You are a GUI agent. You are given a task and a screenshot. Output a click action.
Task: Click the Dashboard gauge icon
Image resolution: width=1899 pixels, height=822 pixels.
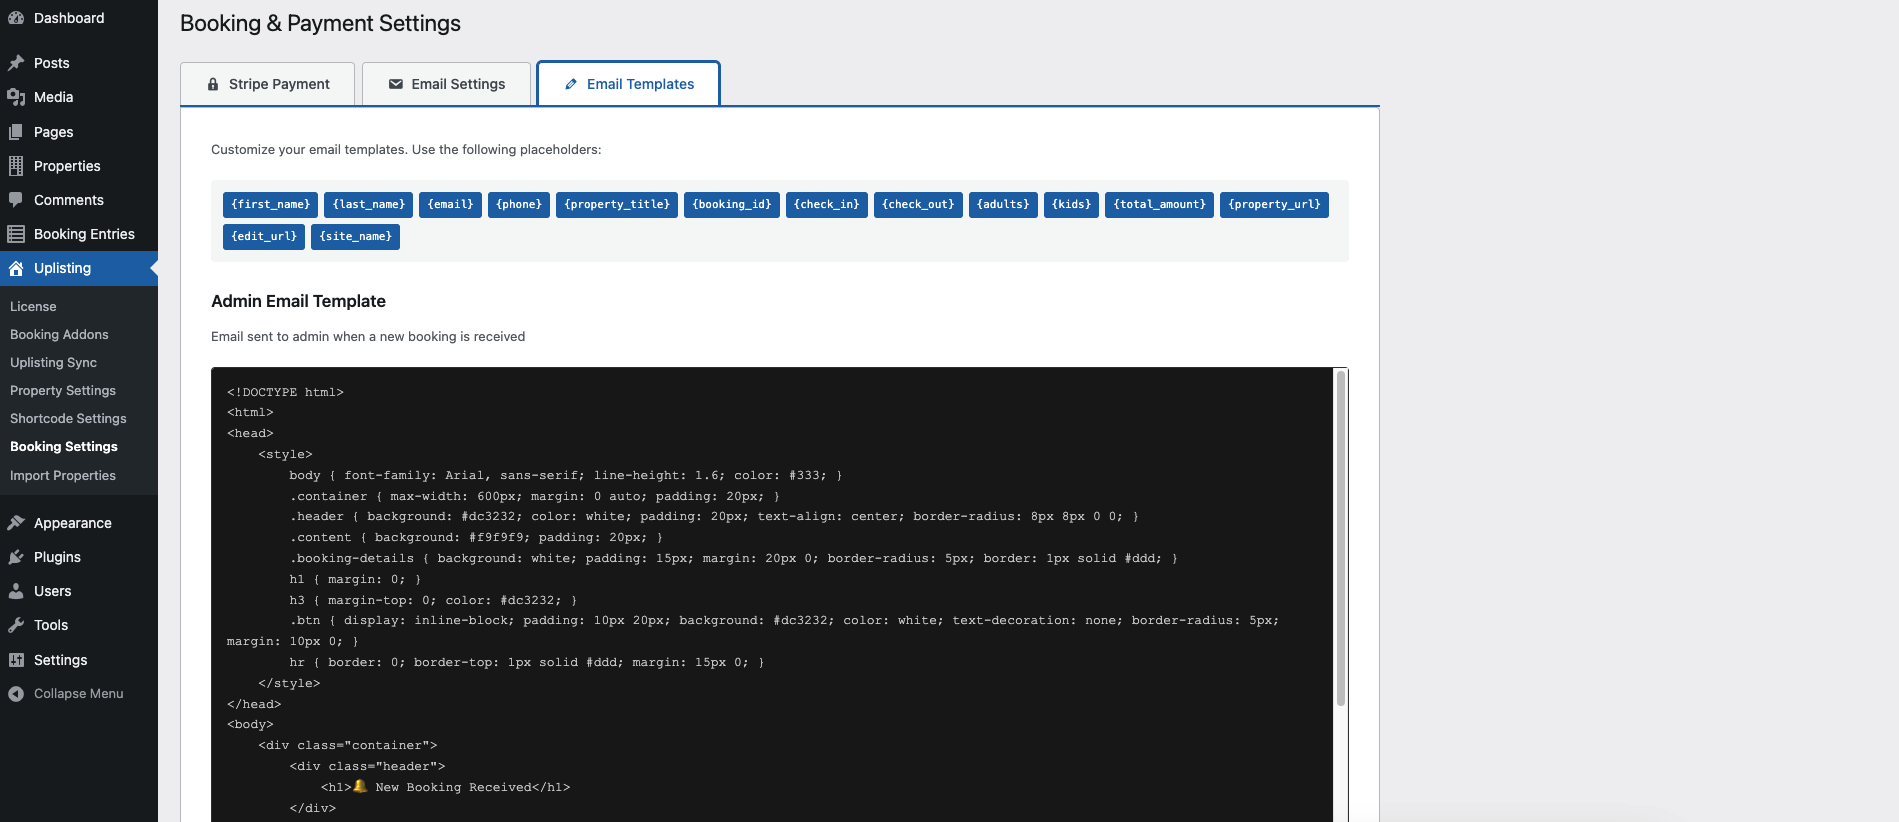point(16,18)
